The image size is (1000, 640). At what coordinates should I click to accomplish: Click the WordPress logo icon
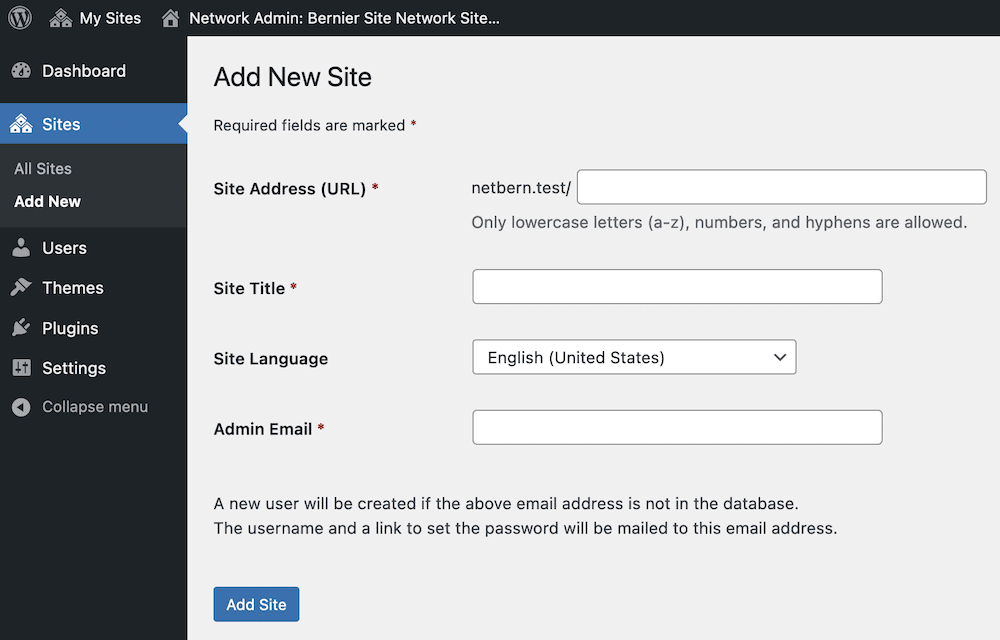pos(20,17)
